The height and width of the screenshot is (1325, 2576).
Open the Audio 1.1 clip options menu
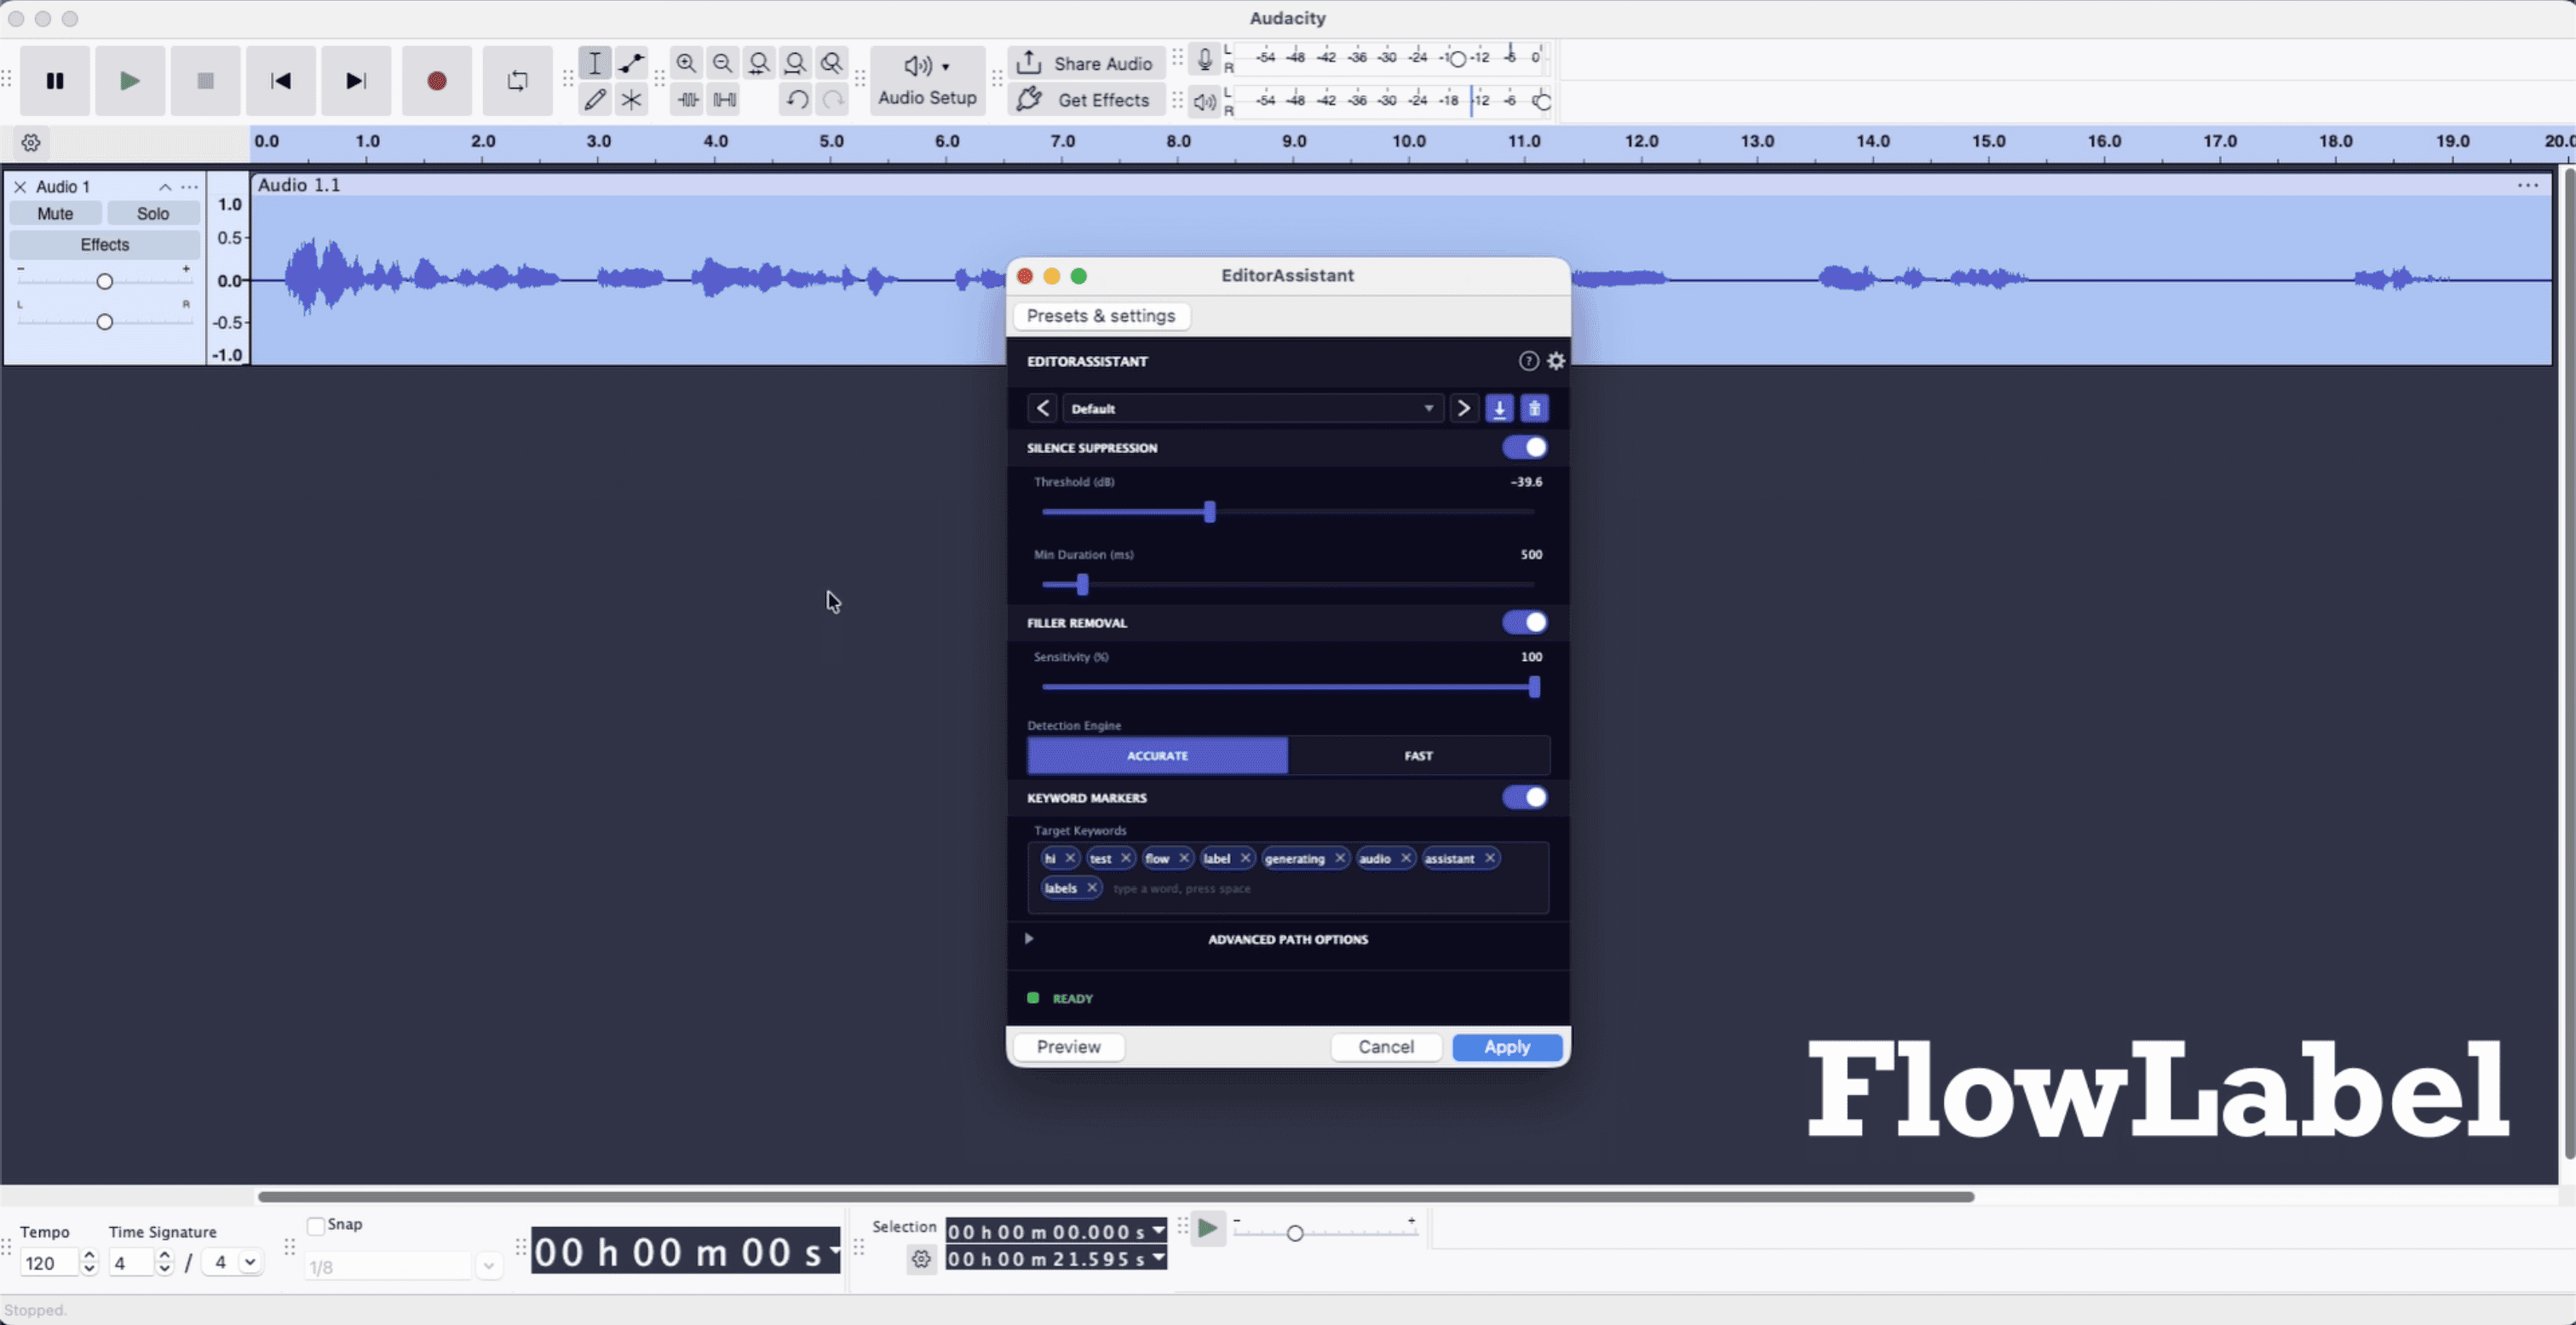2528,185
